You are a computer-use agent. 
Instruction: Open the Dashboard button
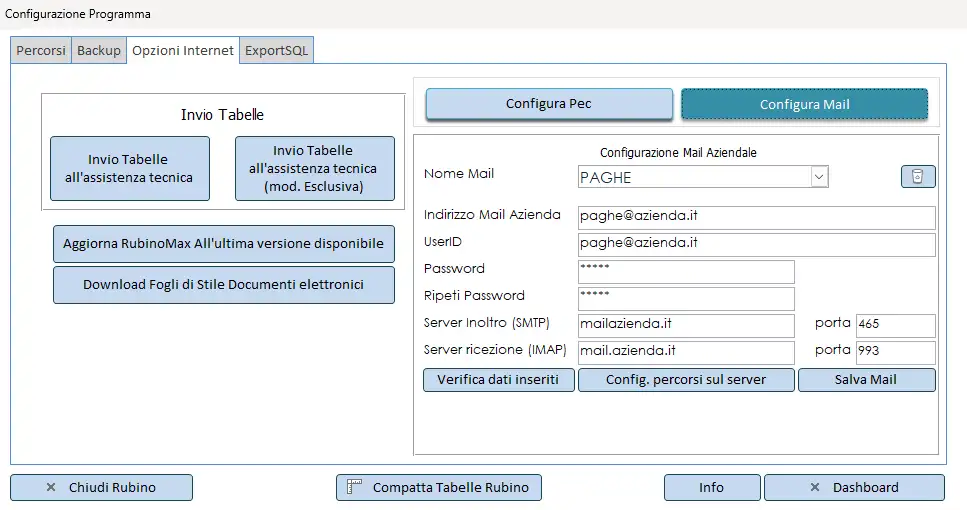pyautogui.click(x=854, y=488)
